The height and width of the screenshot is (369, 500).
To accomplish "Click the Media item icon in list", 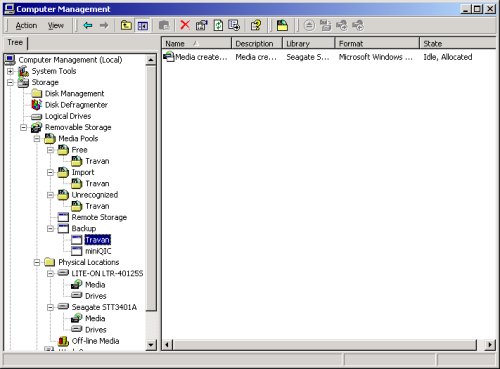I will tap(169, 57).
